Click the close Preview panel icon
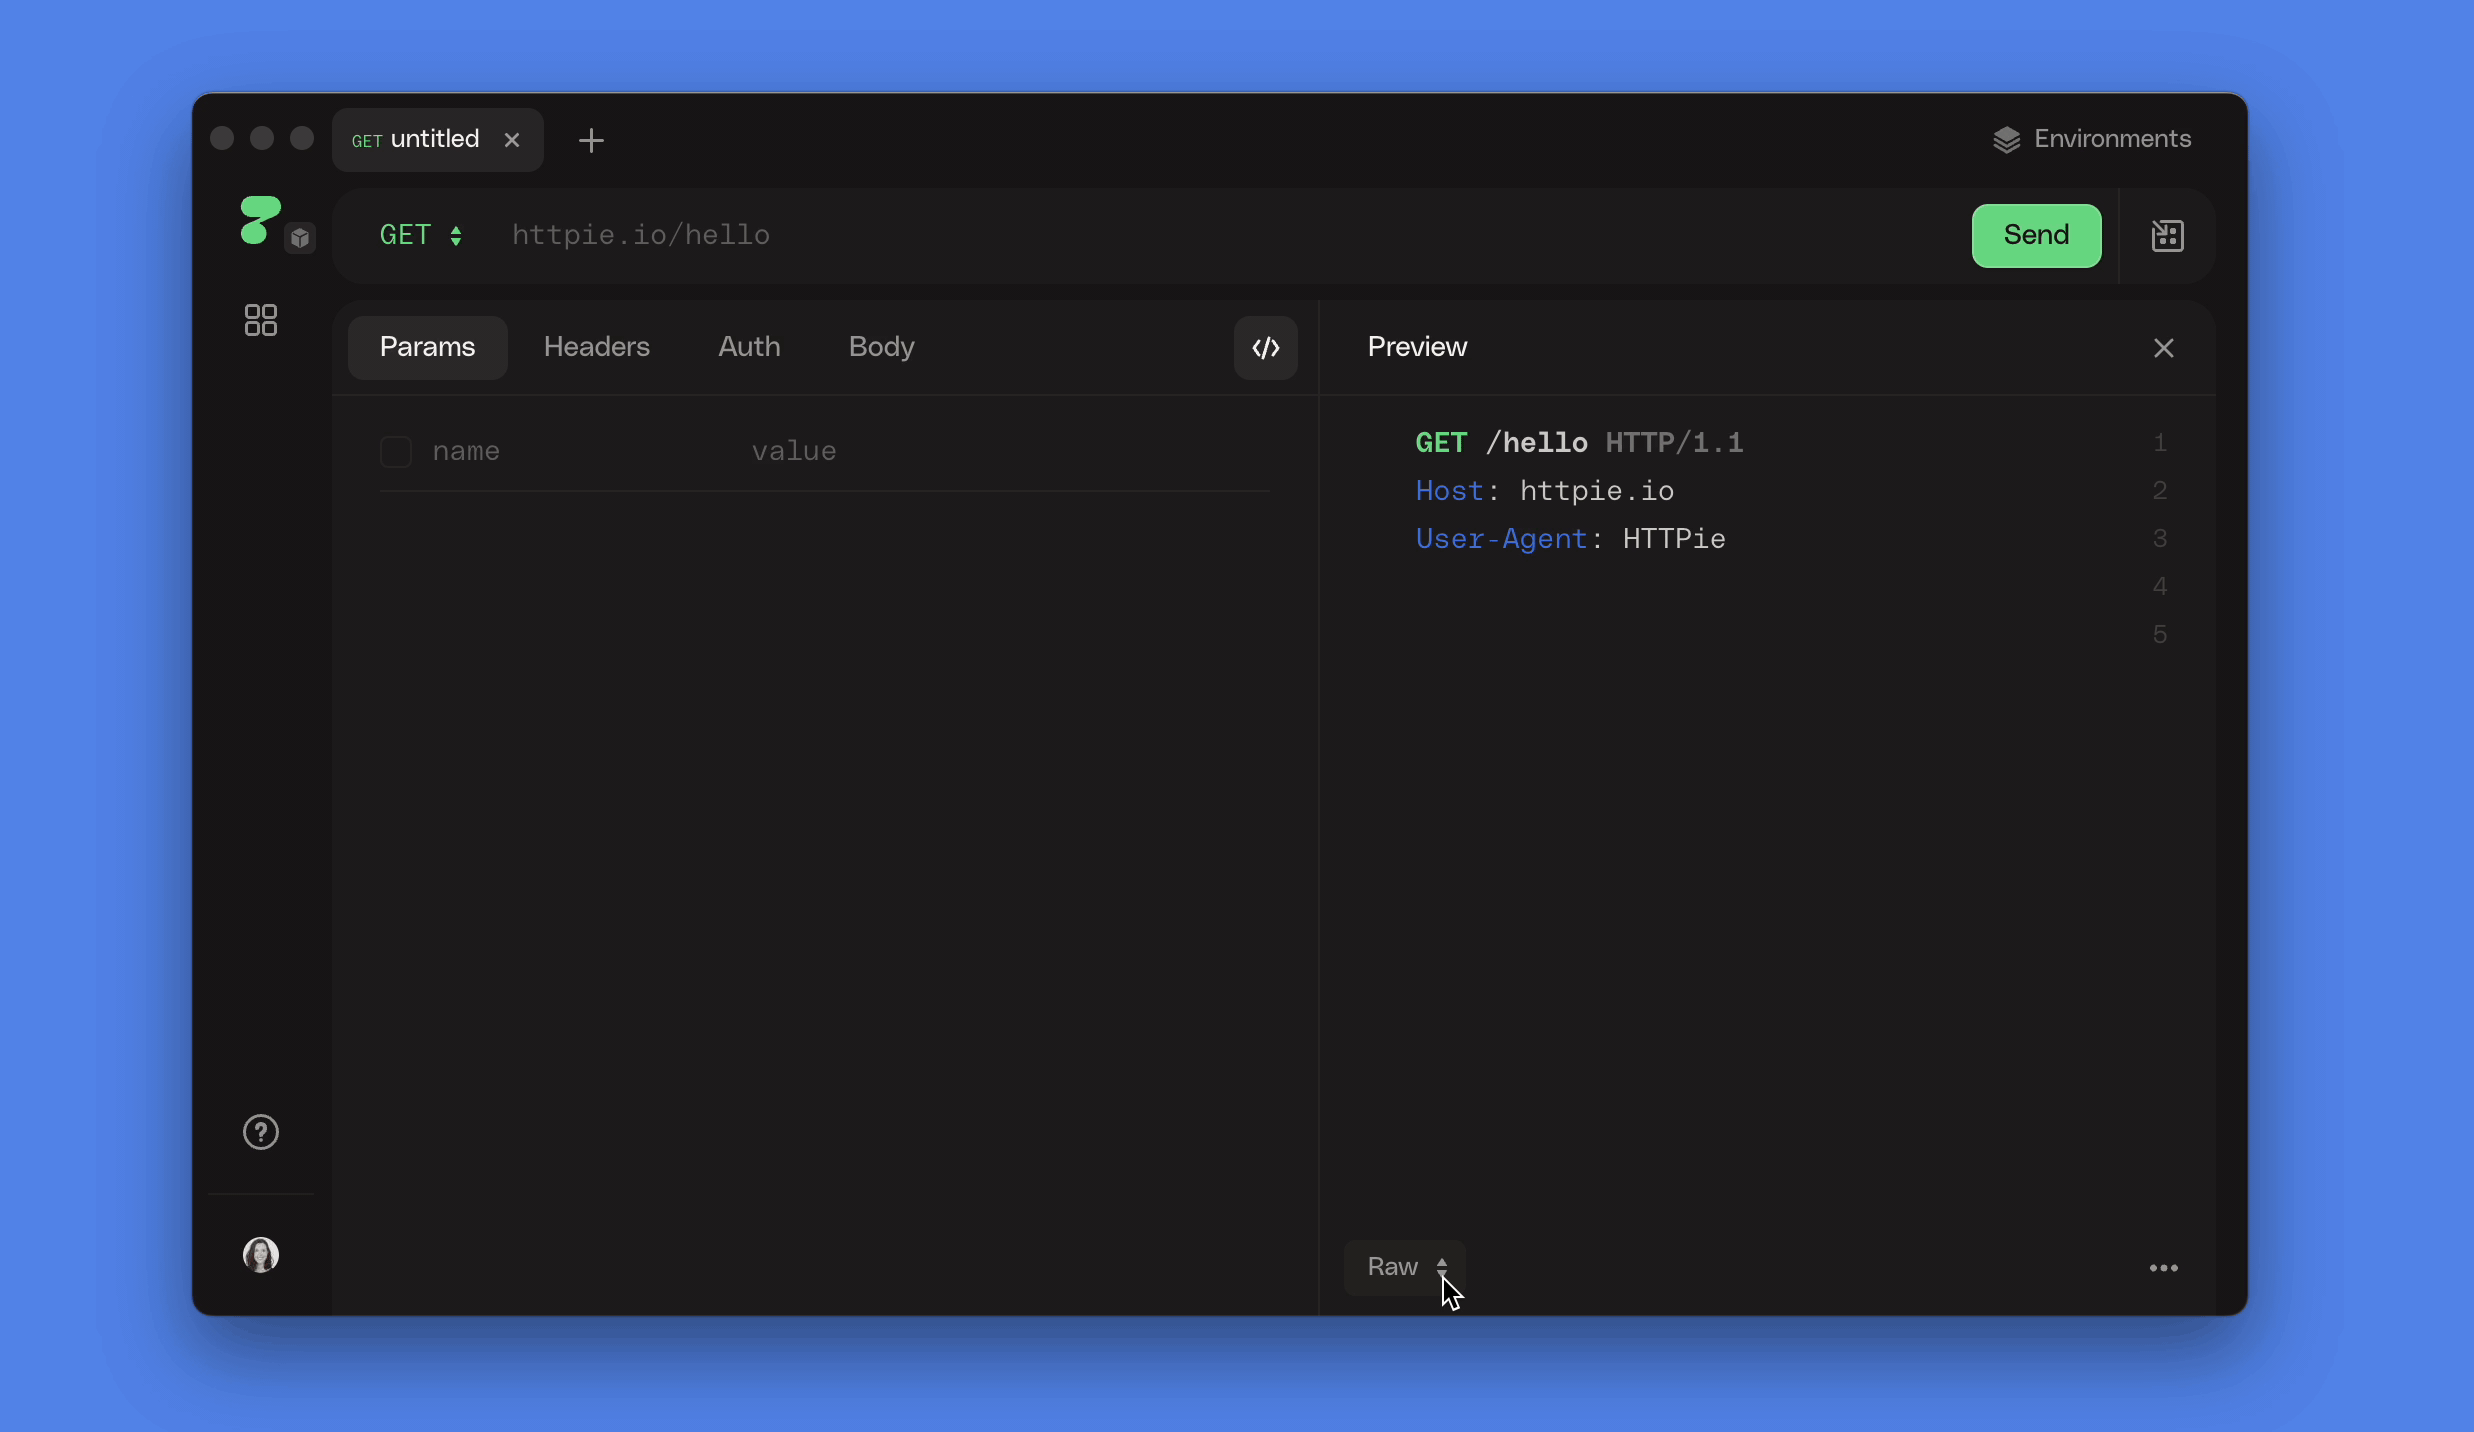Image resolution: width=2474 pixels, height=1432 pixels. pyautogui.click(x=2164, y=348)
